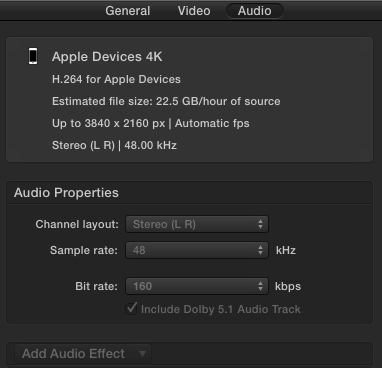382x368 pixels.
Task: Select the Audio tab
Action: pos(255,11)
